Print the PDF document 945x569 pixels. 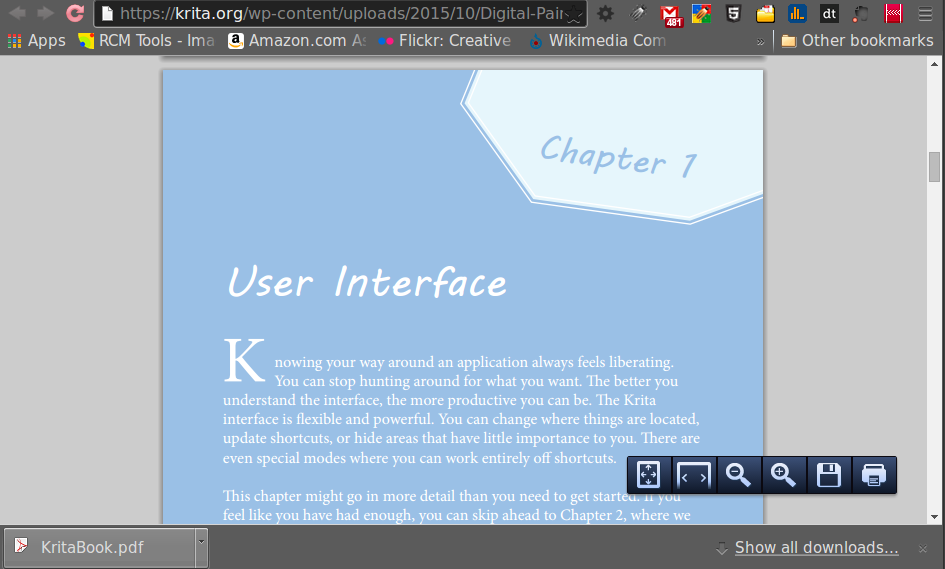click(x=874, y=475)
